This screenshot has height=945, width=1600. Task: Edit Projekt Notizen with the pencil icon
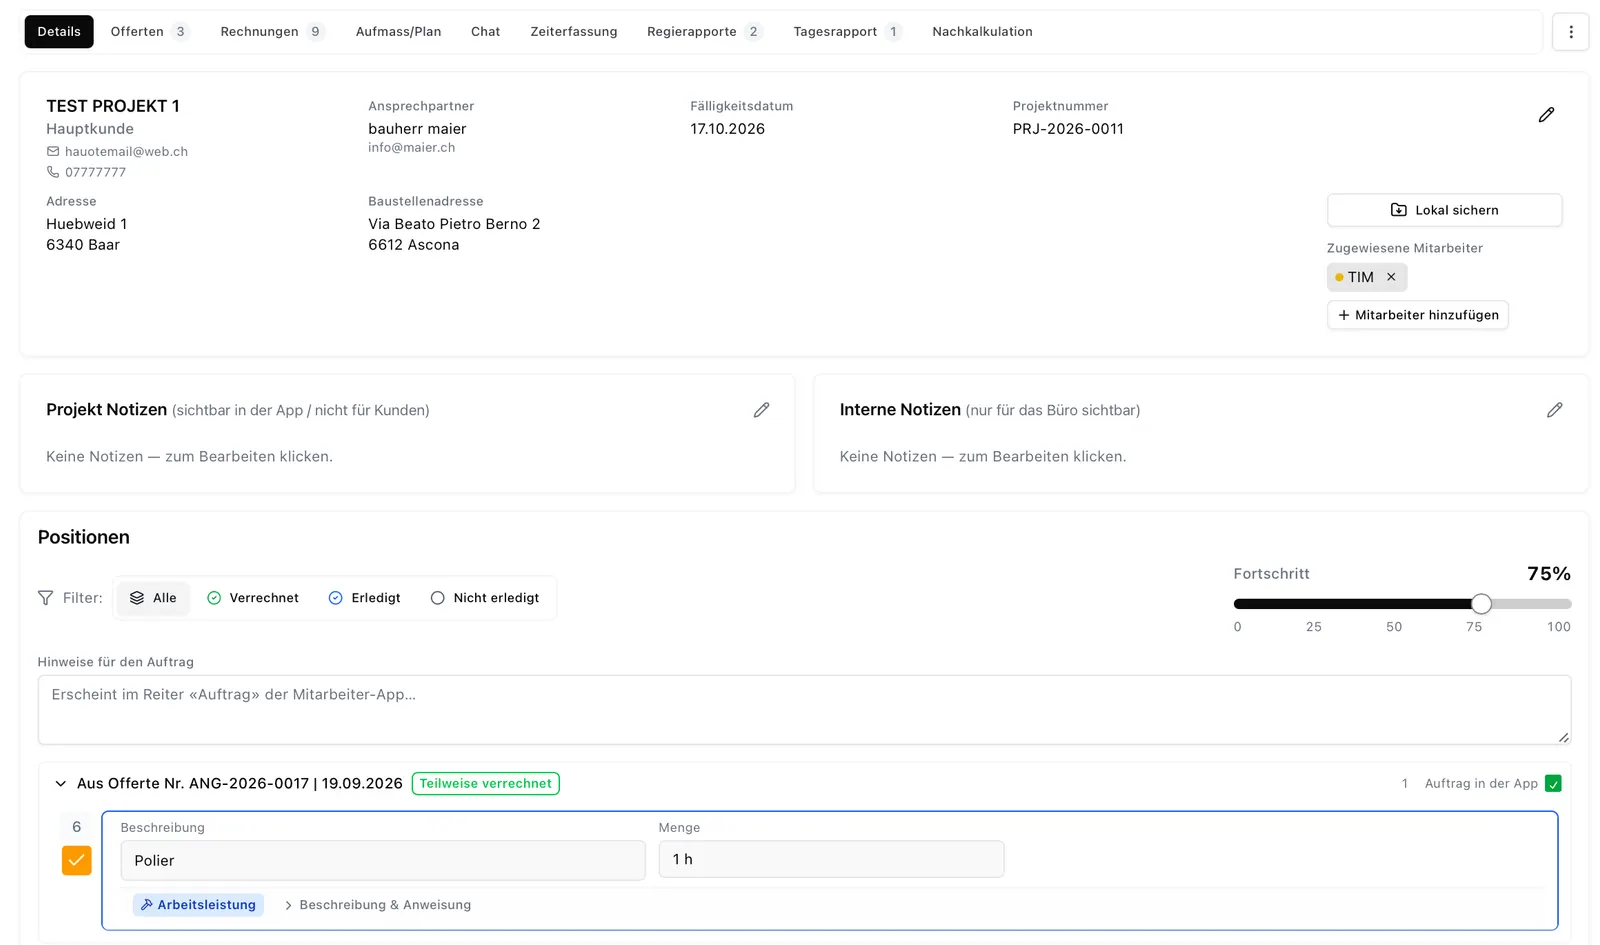click(x=761, y=410)
